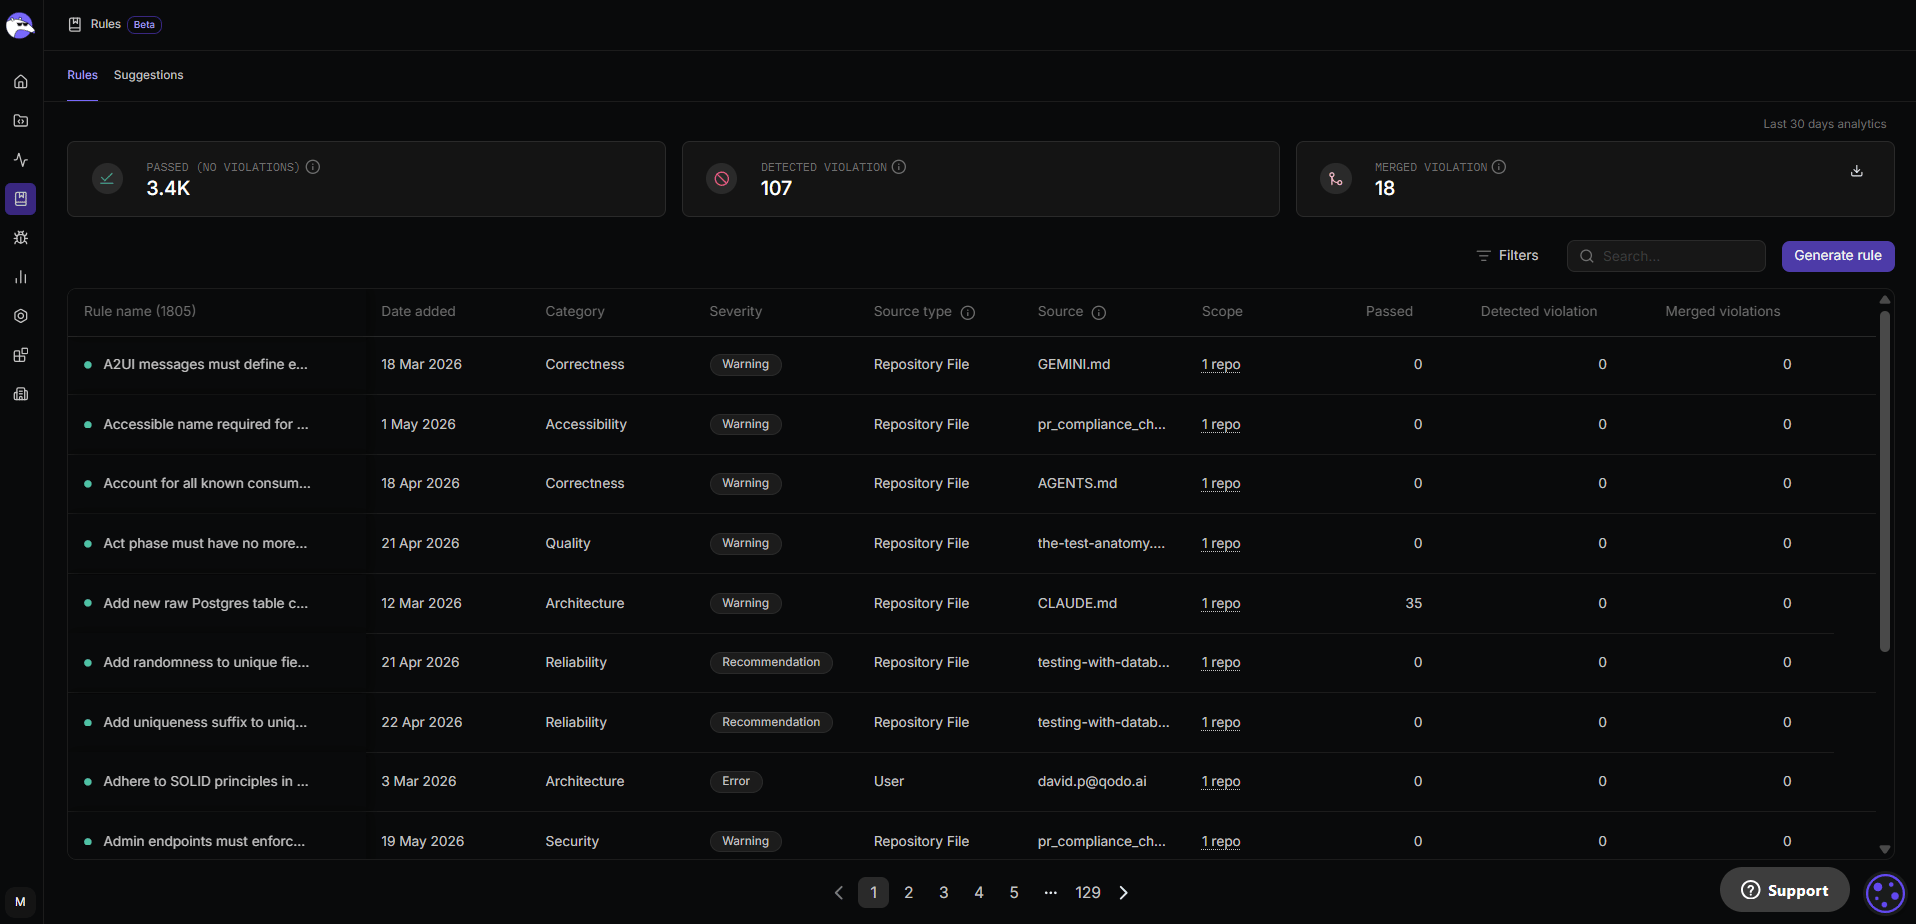Open the hexagon settings icon in sidebar
This screenshot has height=924, width=1916.
[20, 316]
